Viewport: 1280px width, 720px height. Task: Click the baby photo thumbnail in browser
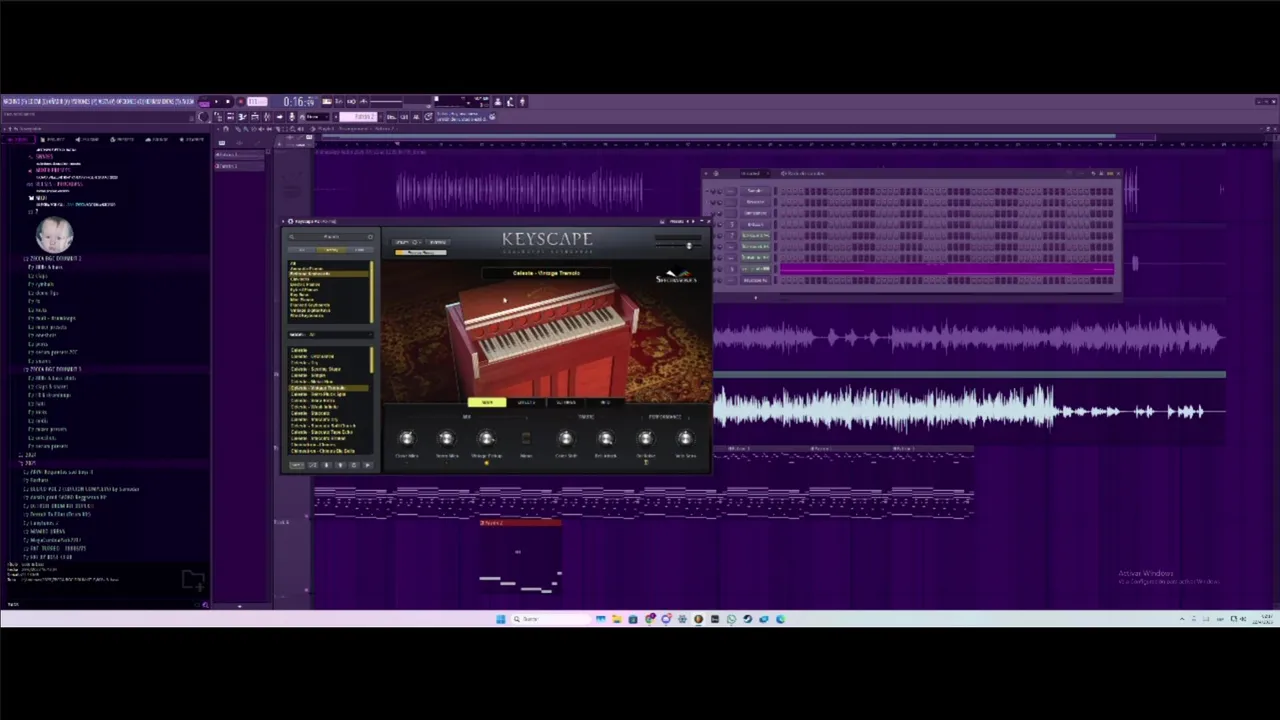pyautogui.click(x=54, y=235)
